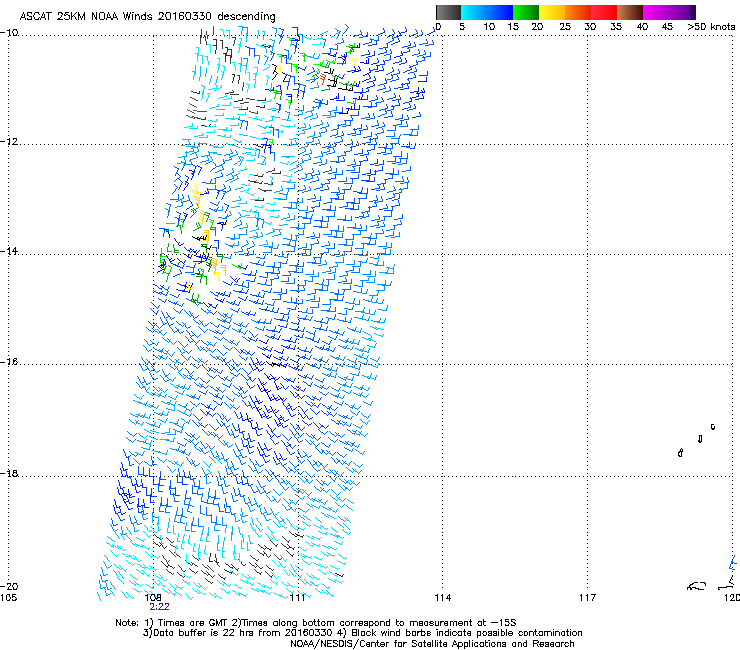Click the magenta 40-45 knots legend color
Screen dimensions: 740x650
656,12
